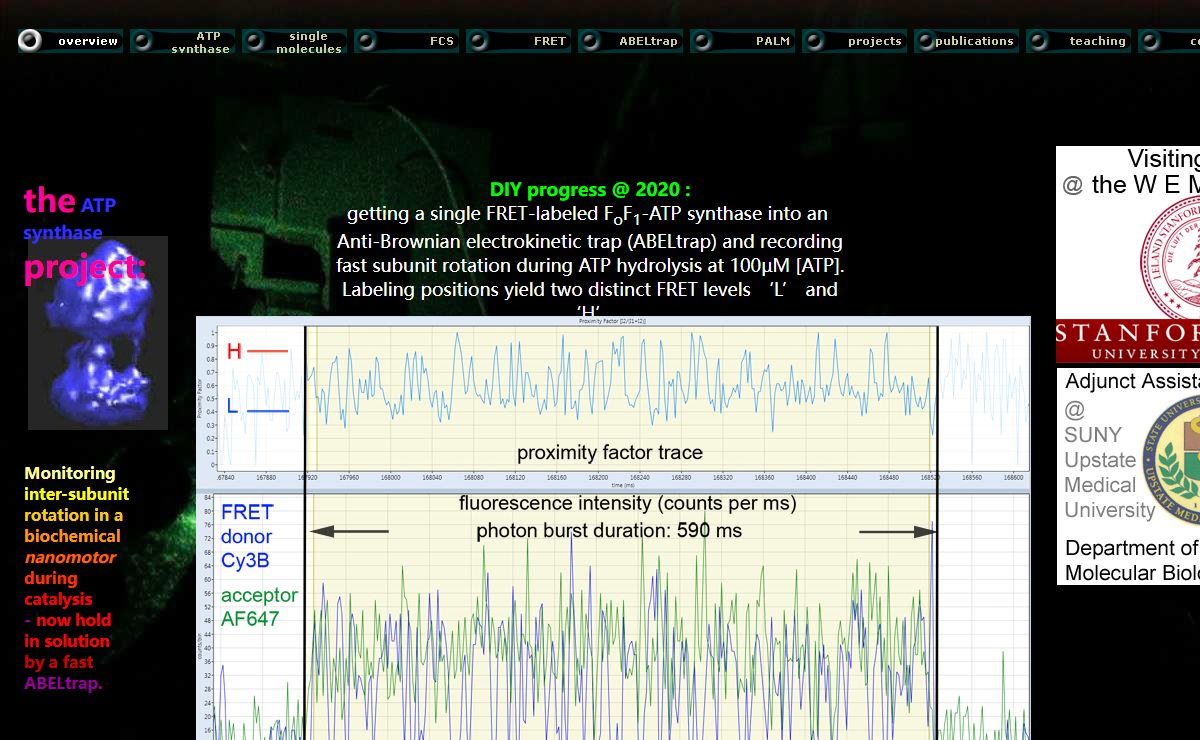Click the 'DIY progress @ 2020 :' heading
Screen dimensions: 1200x740
(590, 189)
